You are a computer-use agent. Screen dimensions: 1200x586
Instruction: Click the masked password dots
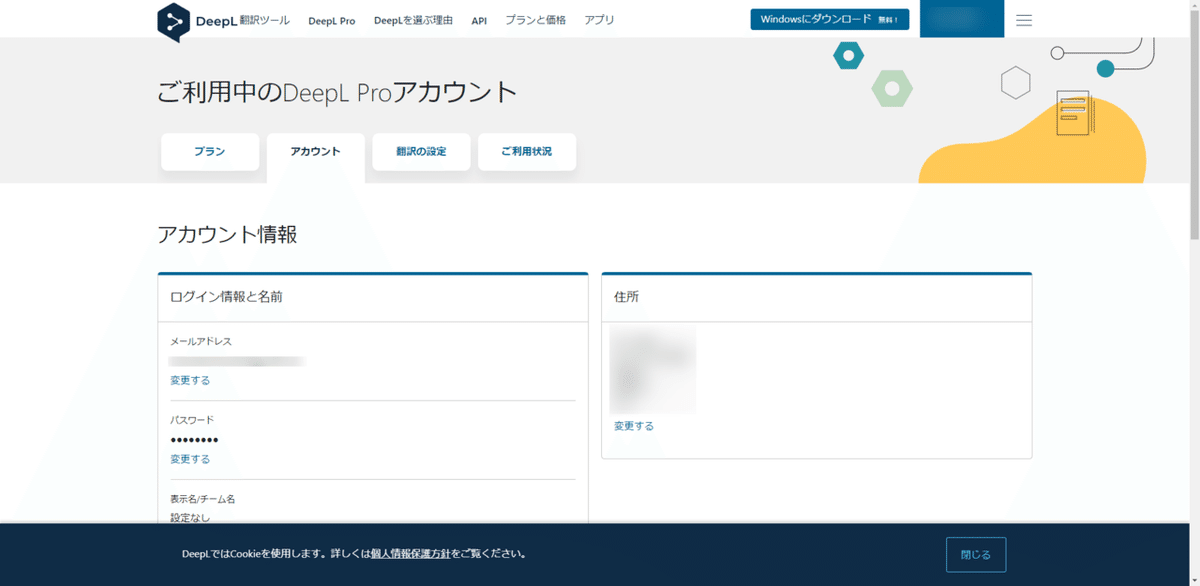click(x=194, y=440)
